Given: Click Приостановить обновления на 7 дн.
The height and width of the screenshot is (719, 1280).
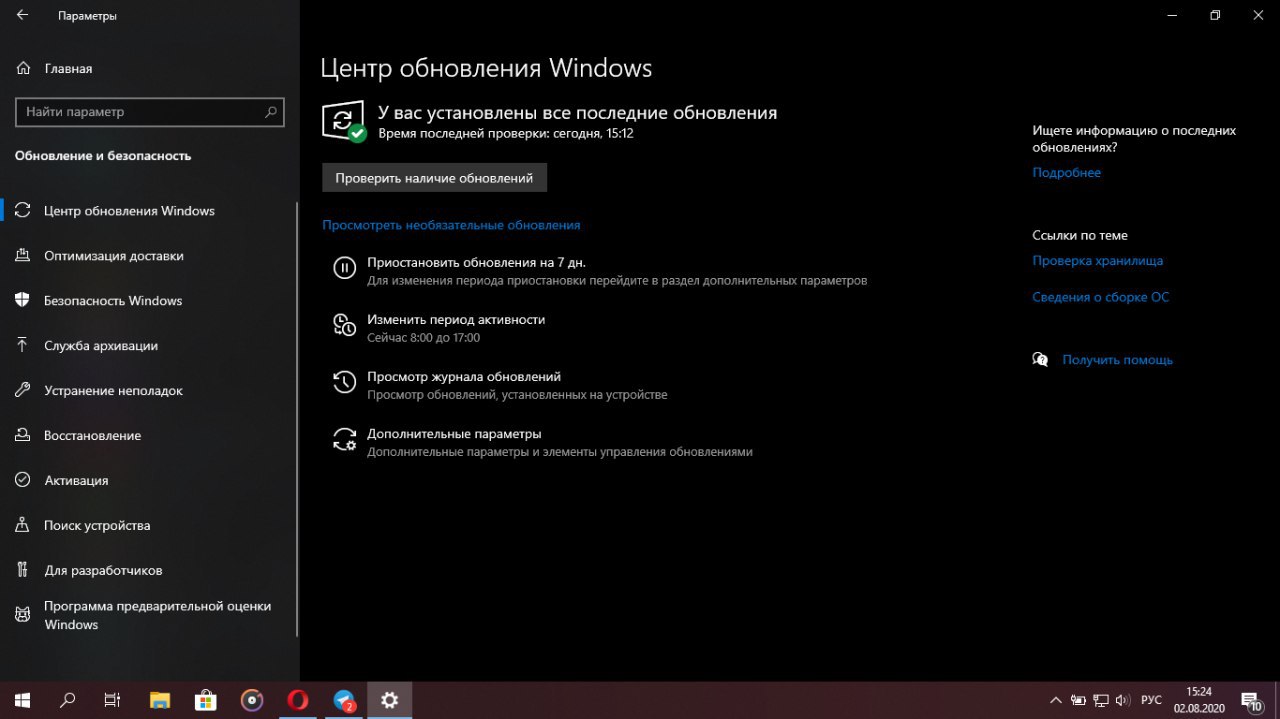Looking at the screenshot, I should 476,262.
